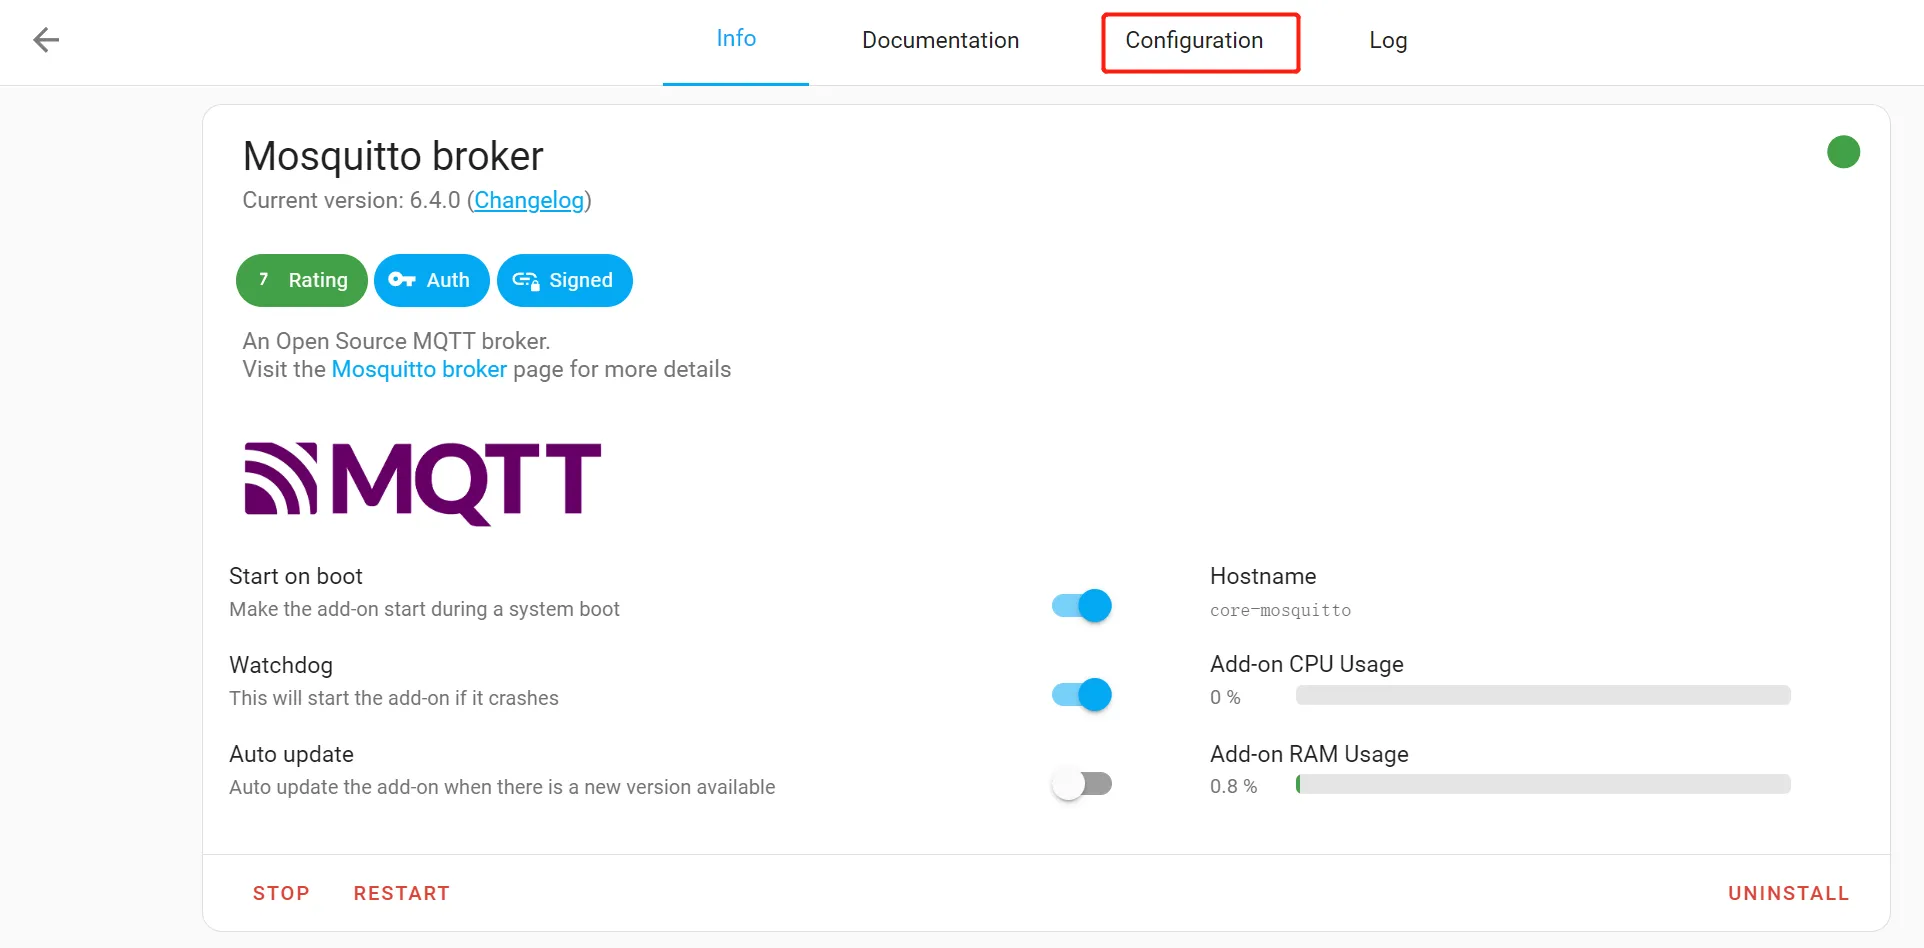Toggle Start on boot switch
Viewport: 1924px width, 948px height.
click(1082, 606)
